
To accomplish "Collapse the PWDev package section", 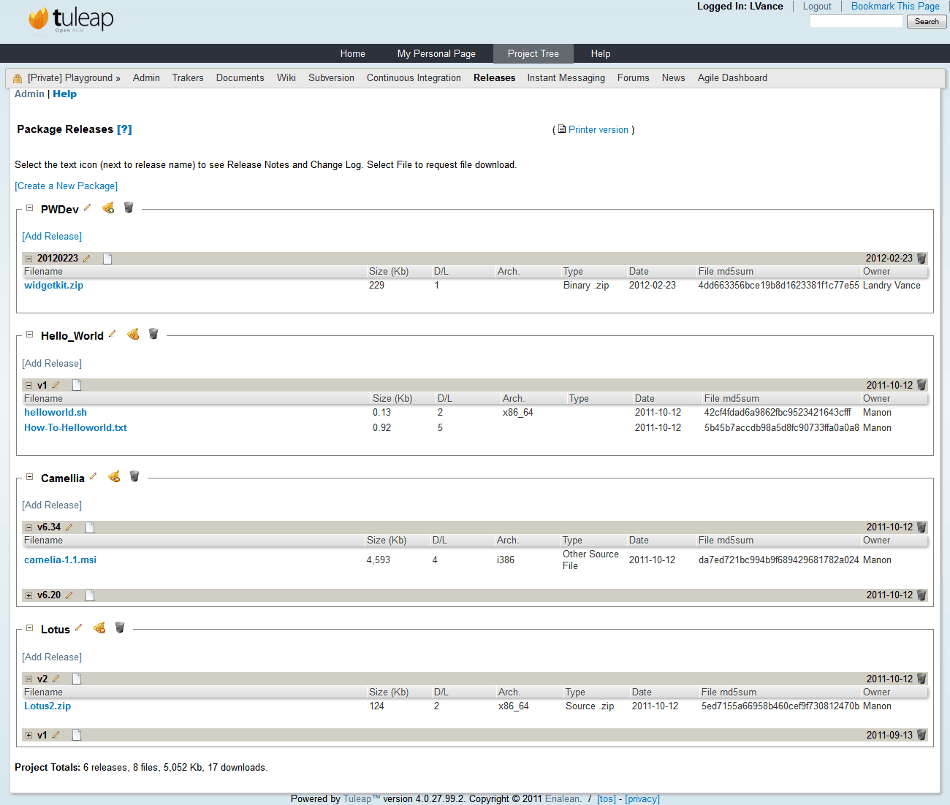I will pos(29,209).
